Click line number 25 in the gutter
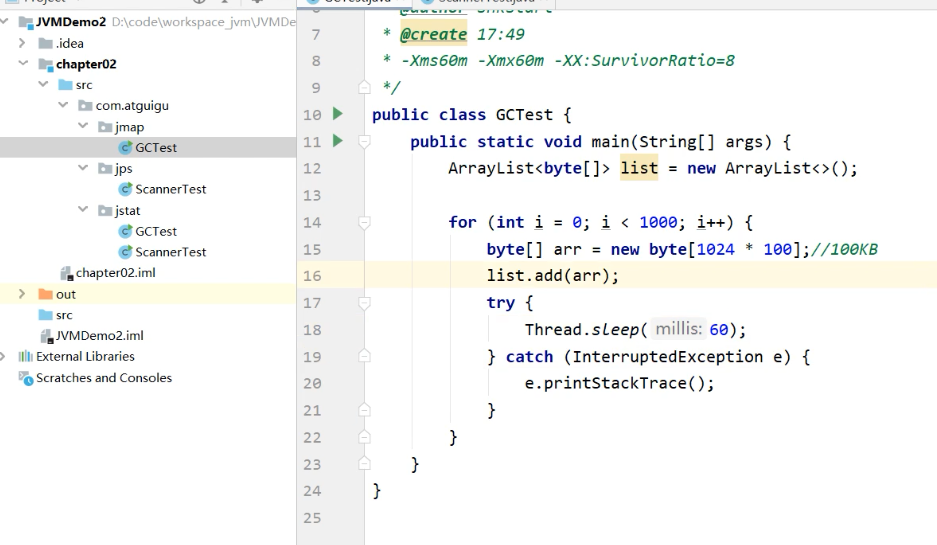937x545 pixels. point(312,518)
